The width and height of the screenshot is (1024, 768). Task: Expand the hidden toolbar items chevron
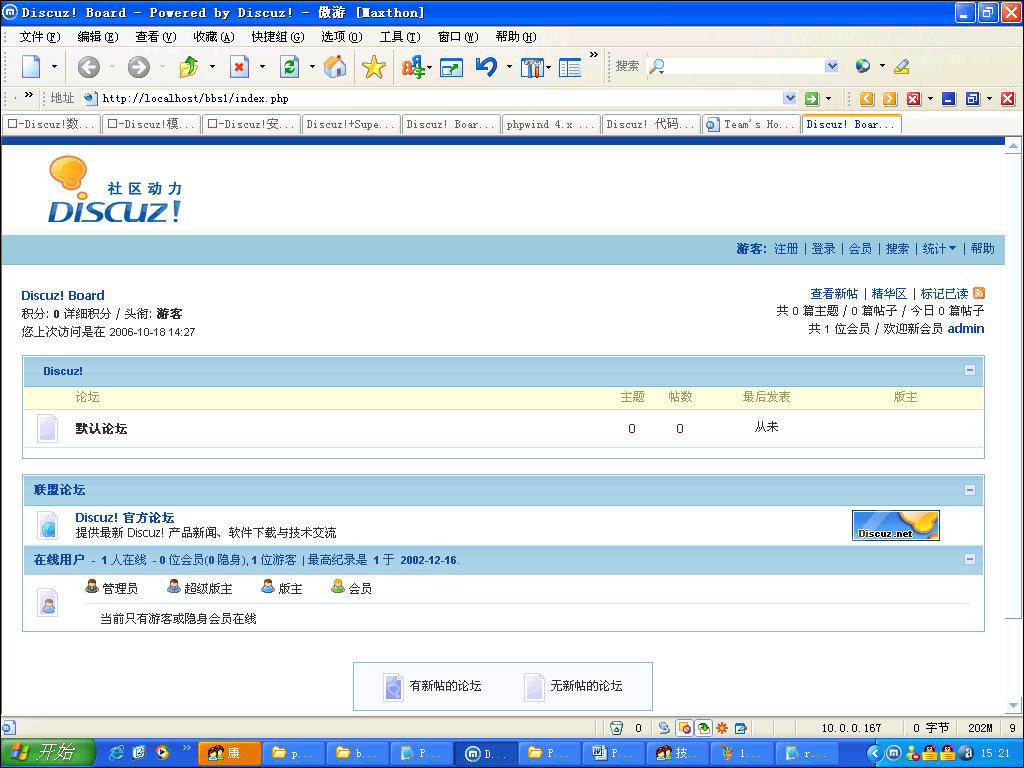594,55
